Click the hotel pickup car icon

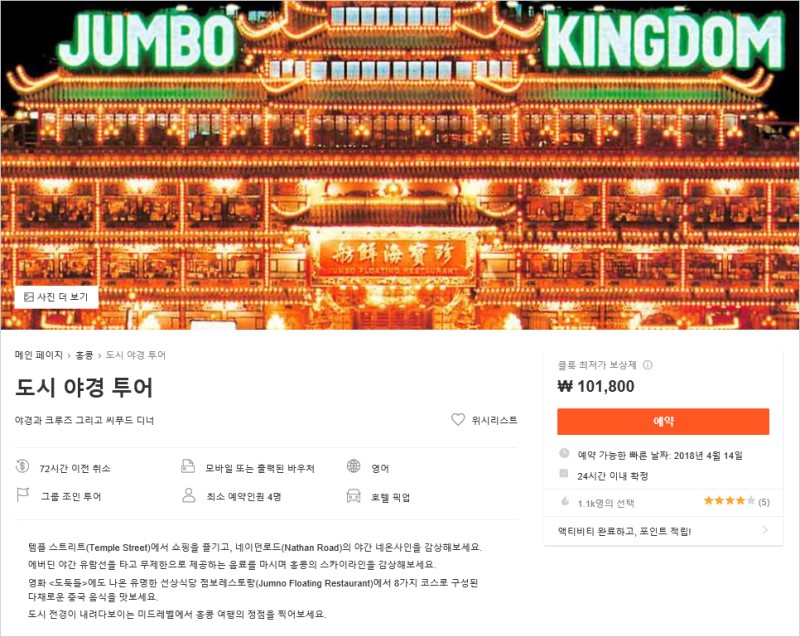[x=354, y=496]
